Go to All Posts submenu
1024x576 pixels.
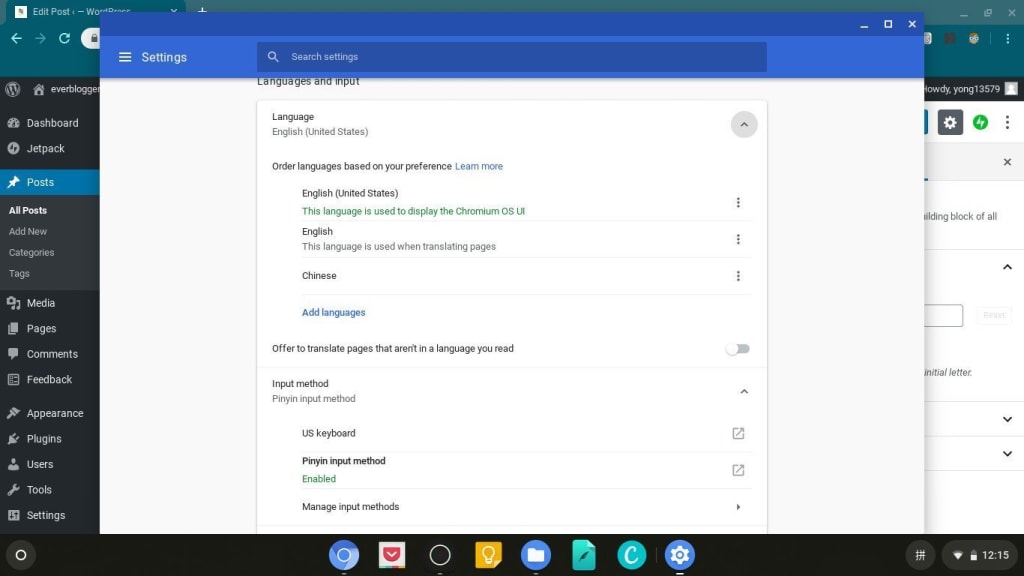click(x=27, y=210)
